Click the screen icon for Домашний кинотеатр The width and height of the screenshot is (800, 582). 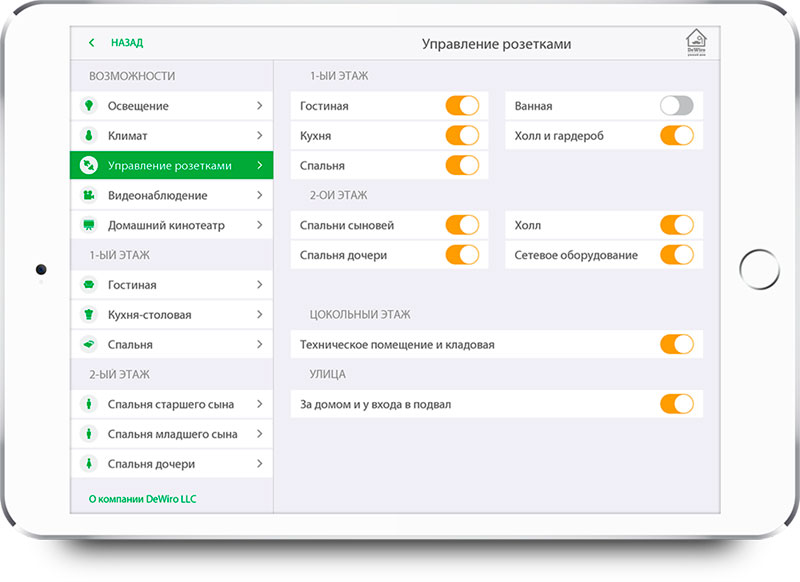(x=89, y=225)
